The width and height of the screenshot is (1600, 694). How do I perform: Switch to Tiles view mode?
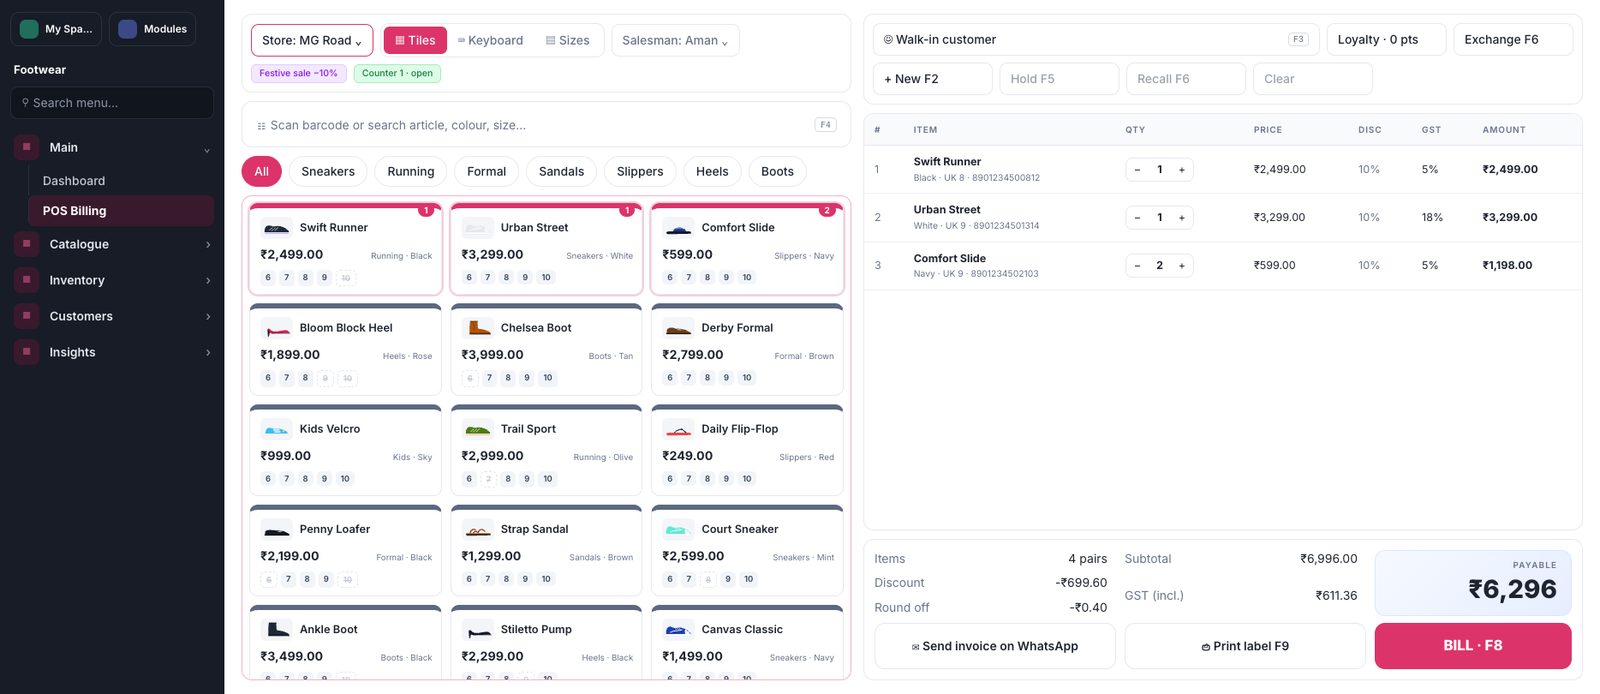click(x=415, y=40)
